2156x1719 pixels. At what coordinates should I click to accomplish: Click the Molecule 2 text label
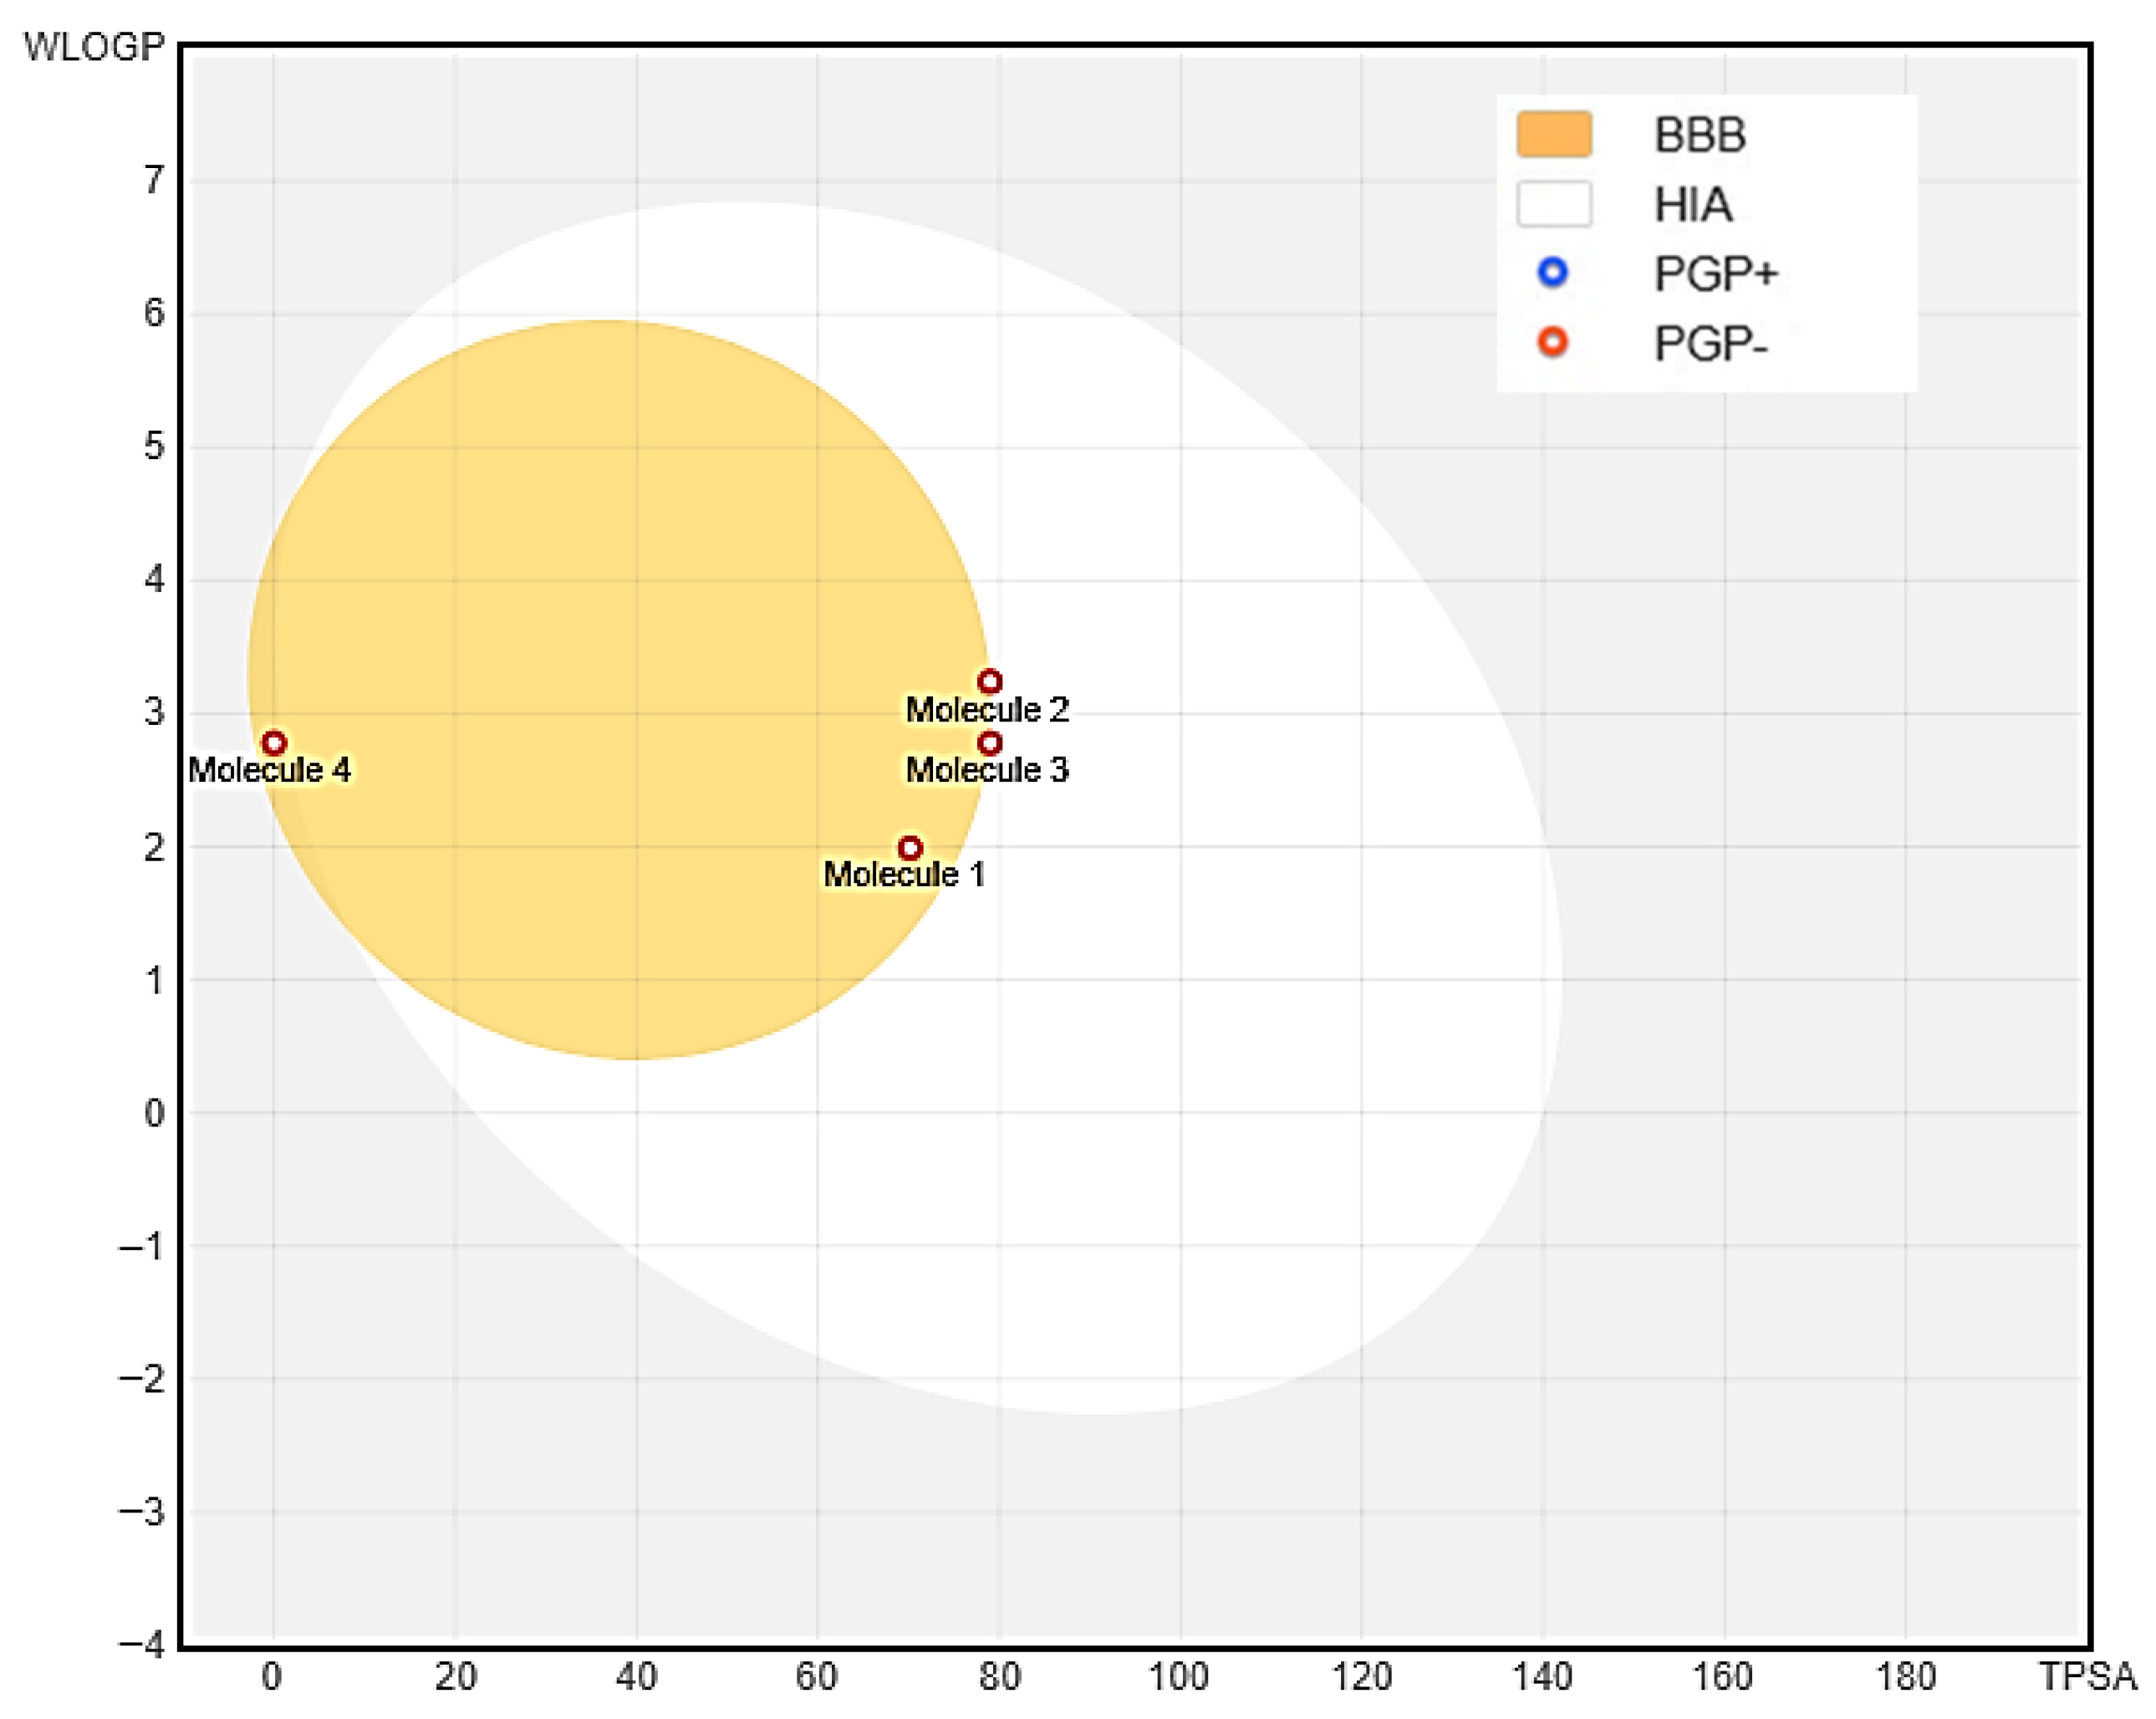(987, 710)
